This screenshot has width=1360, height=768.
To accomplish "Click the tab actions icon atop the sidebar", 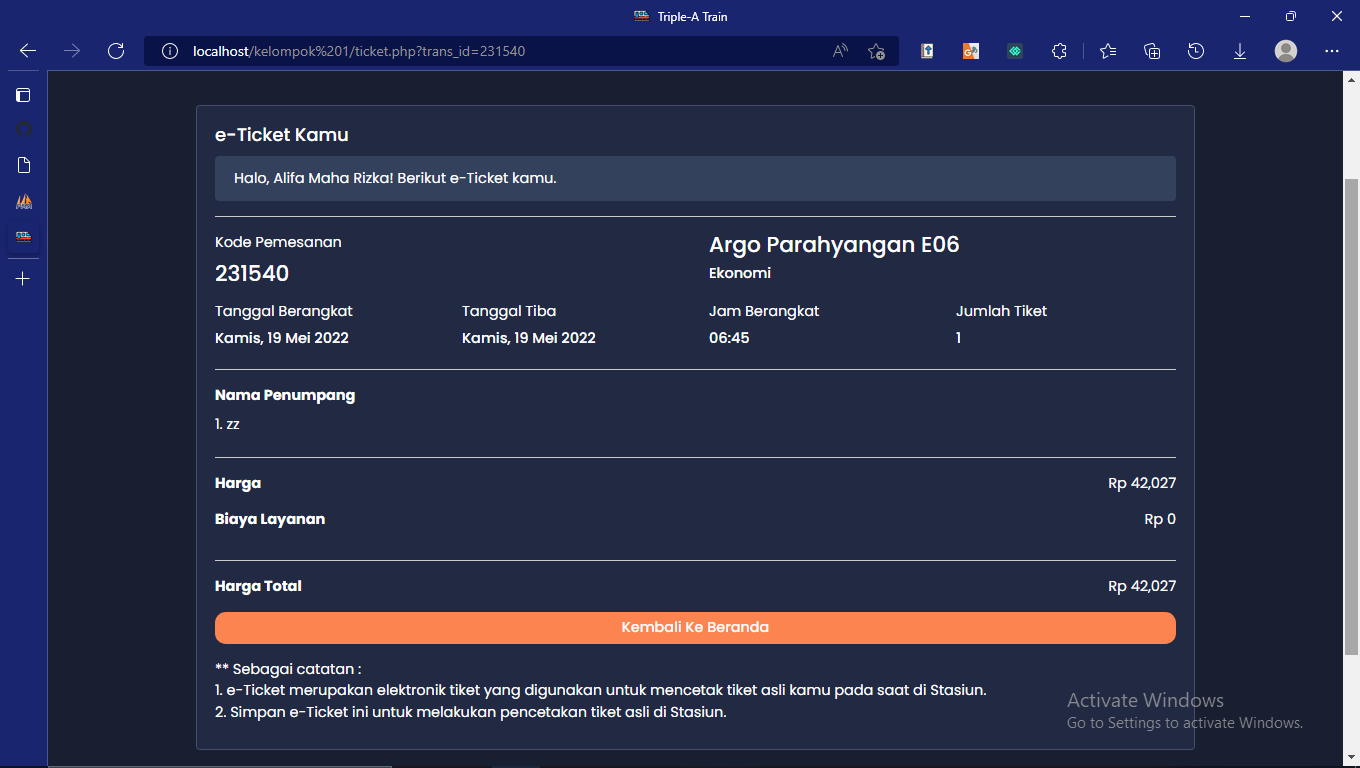I will click(x=22, y=95).
